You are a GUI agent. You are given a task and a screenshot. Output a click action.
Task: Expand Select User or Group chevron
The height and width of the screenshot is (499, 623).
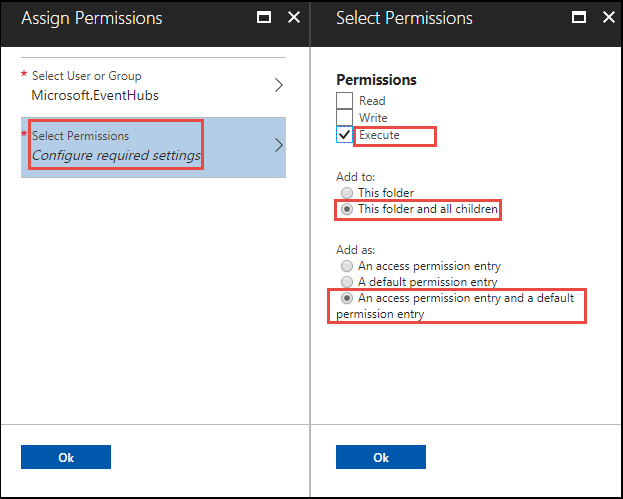pos(279,85)
